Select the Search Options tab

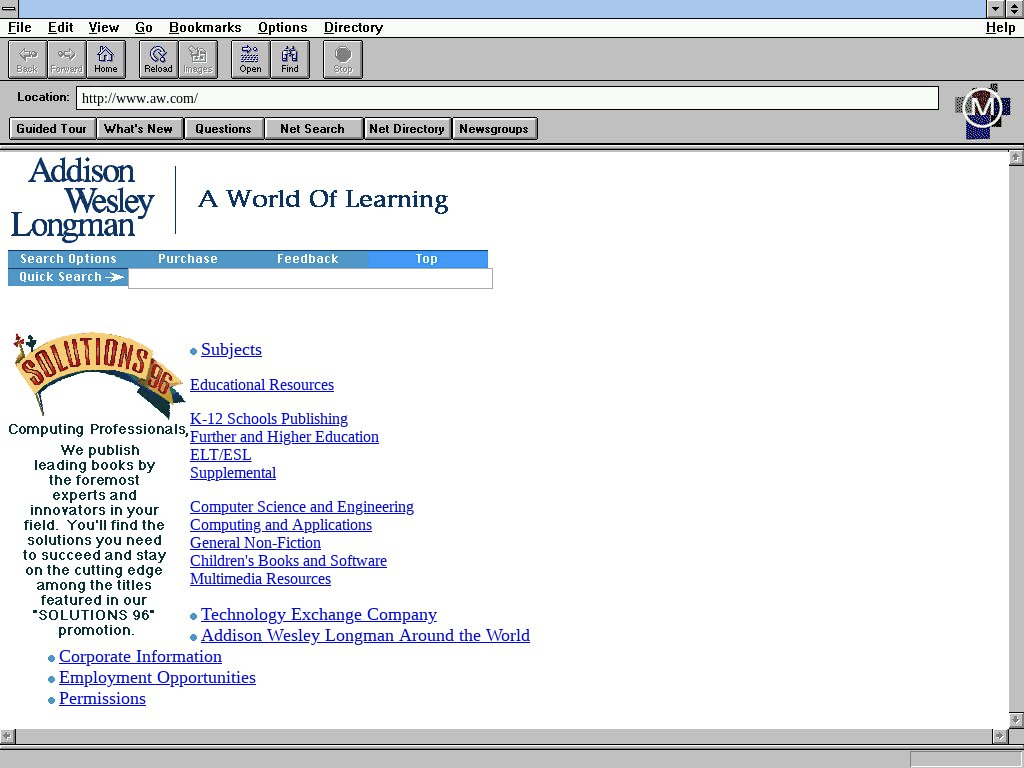click(68, 259)
